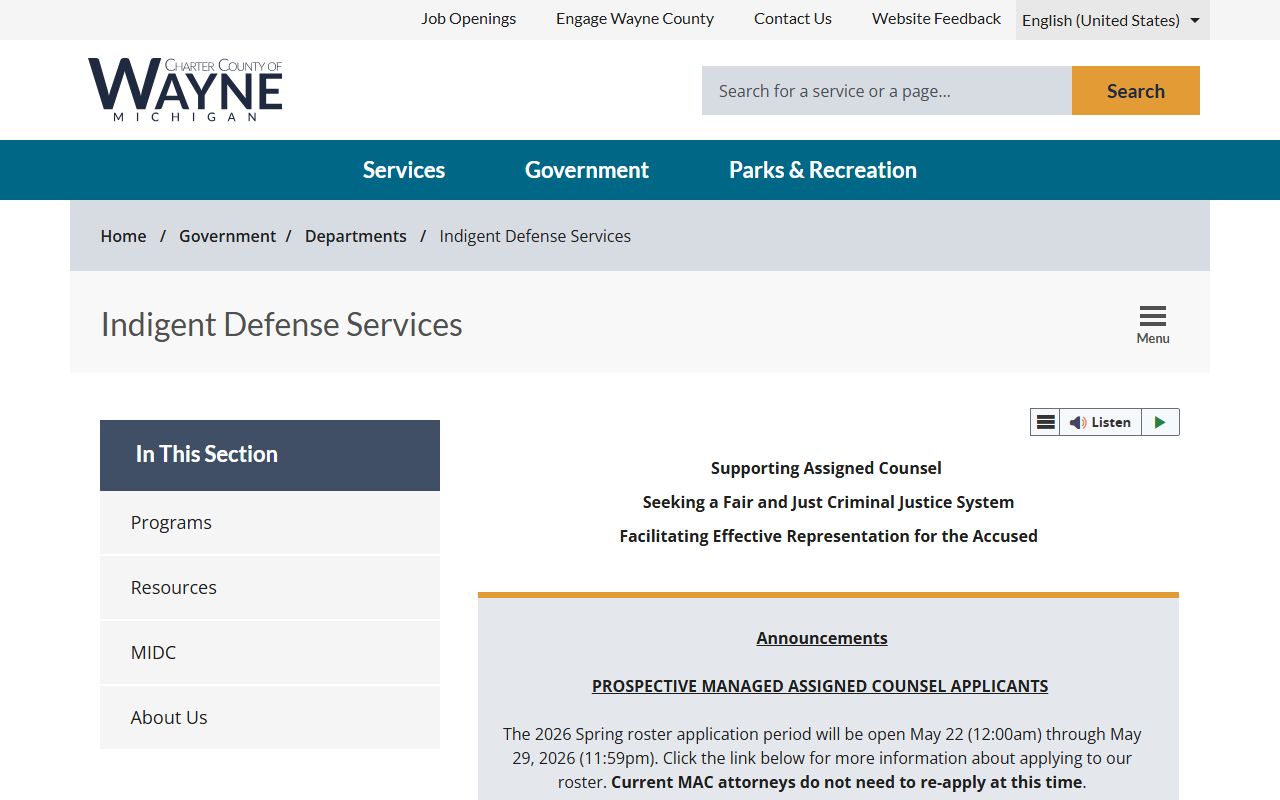
Task: Open the Parks & Recreation menu
Action: (x=823, y=170)
